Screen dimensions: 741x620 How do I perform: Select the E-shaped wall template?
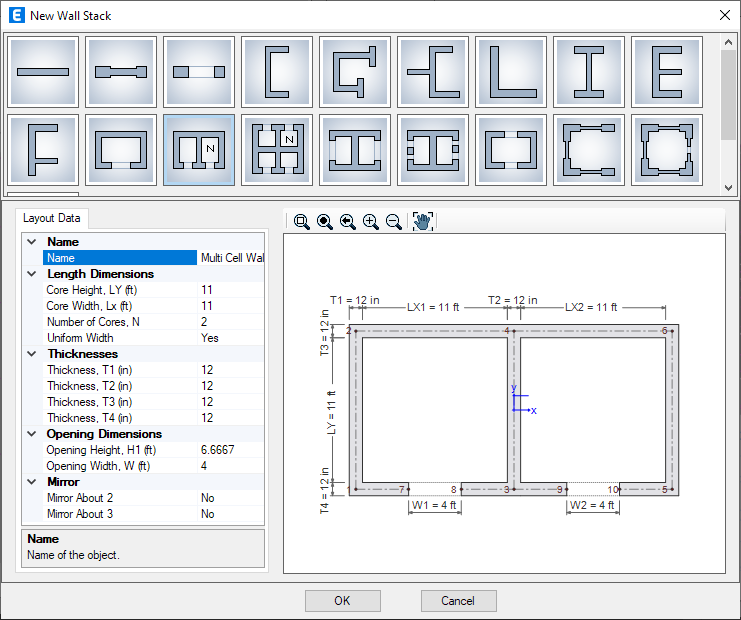point(667,72)
